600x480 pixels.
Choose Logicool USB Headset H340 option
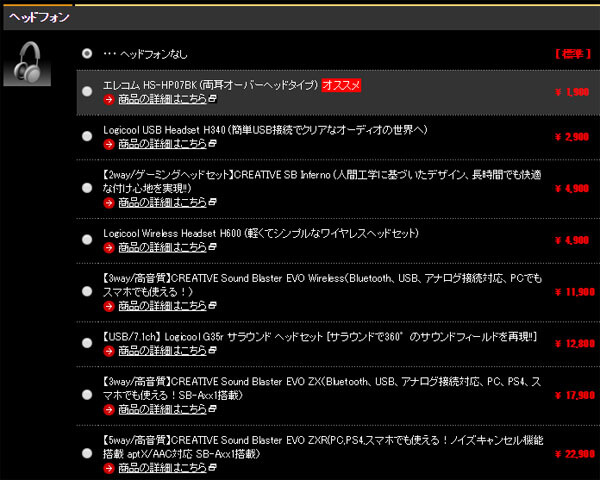[87, 136]
